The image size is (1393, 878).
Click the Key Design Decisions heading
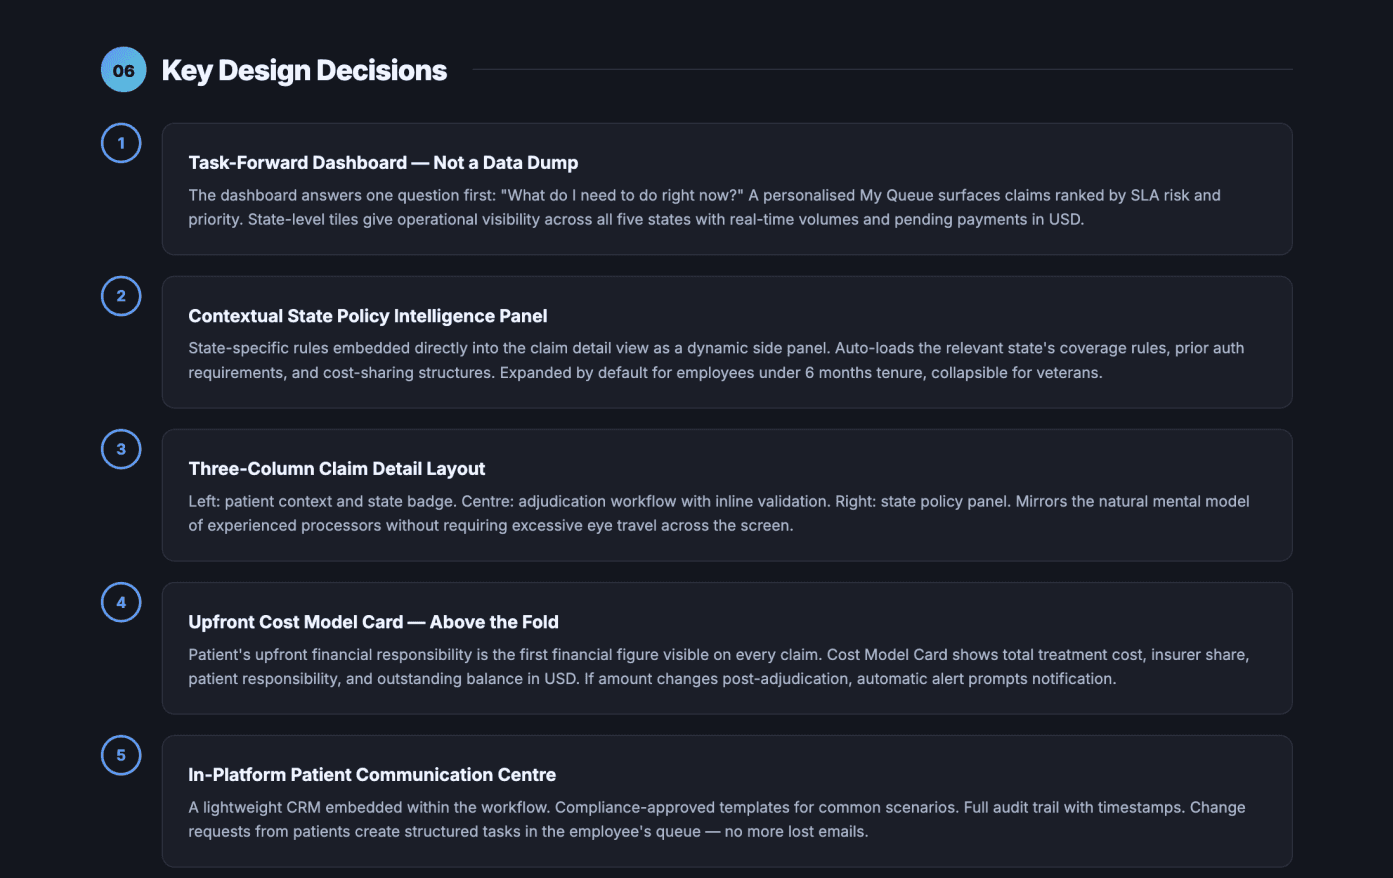coord(304,70)
